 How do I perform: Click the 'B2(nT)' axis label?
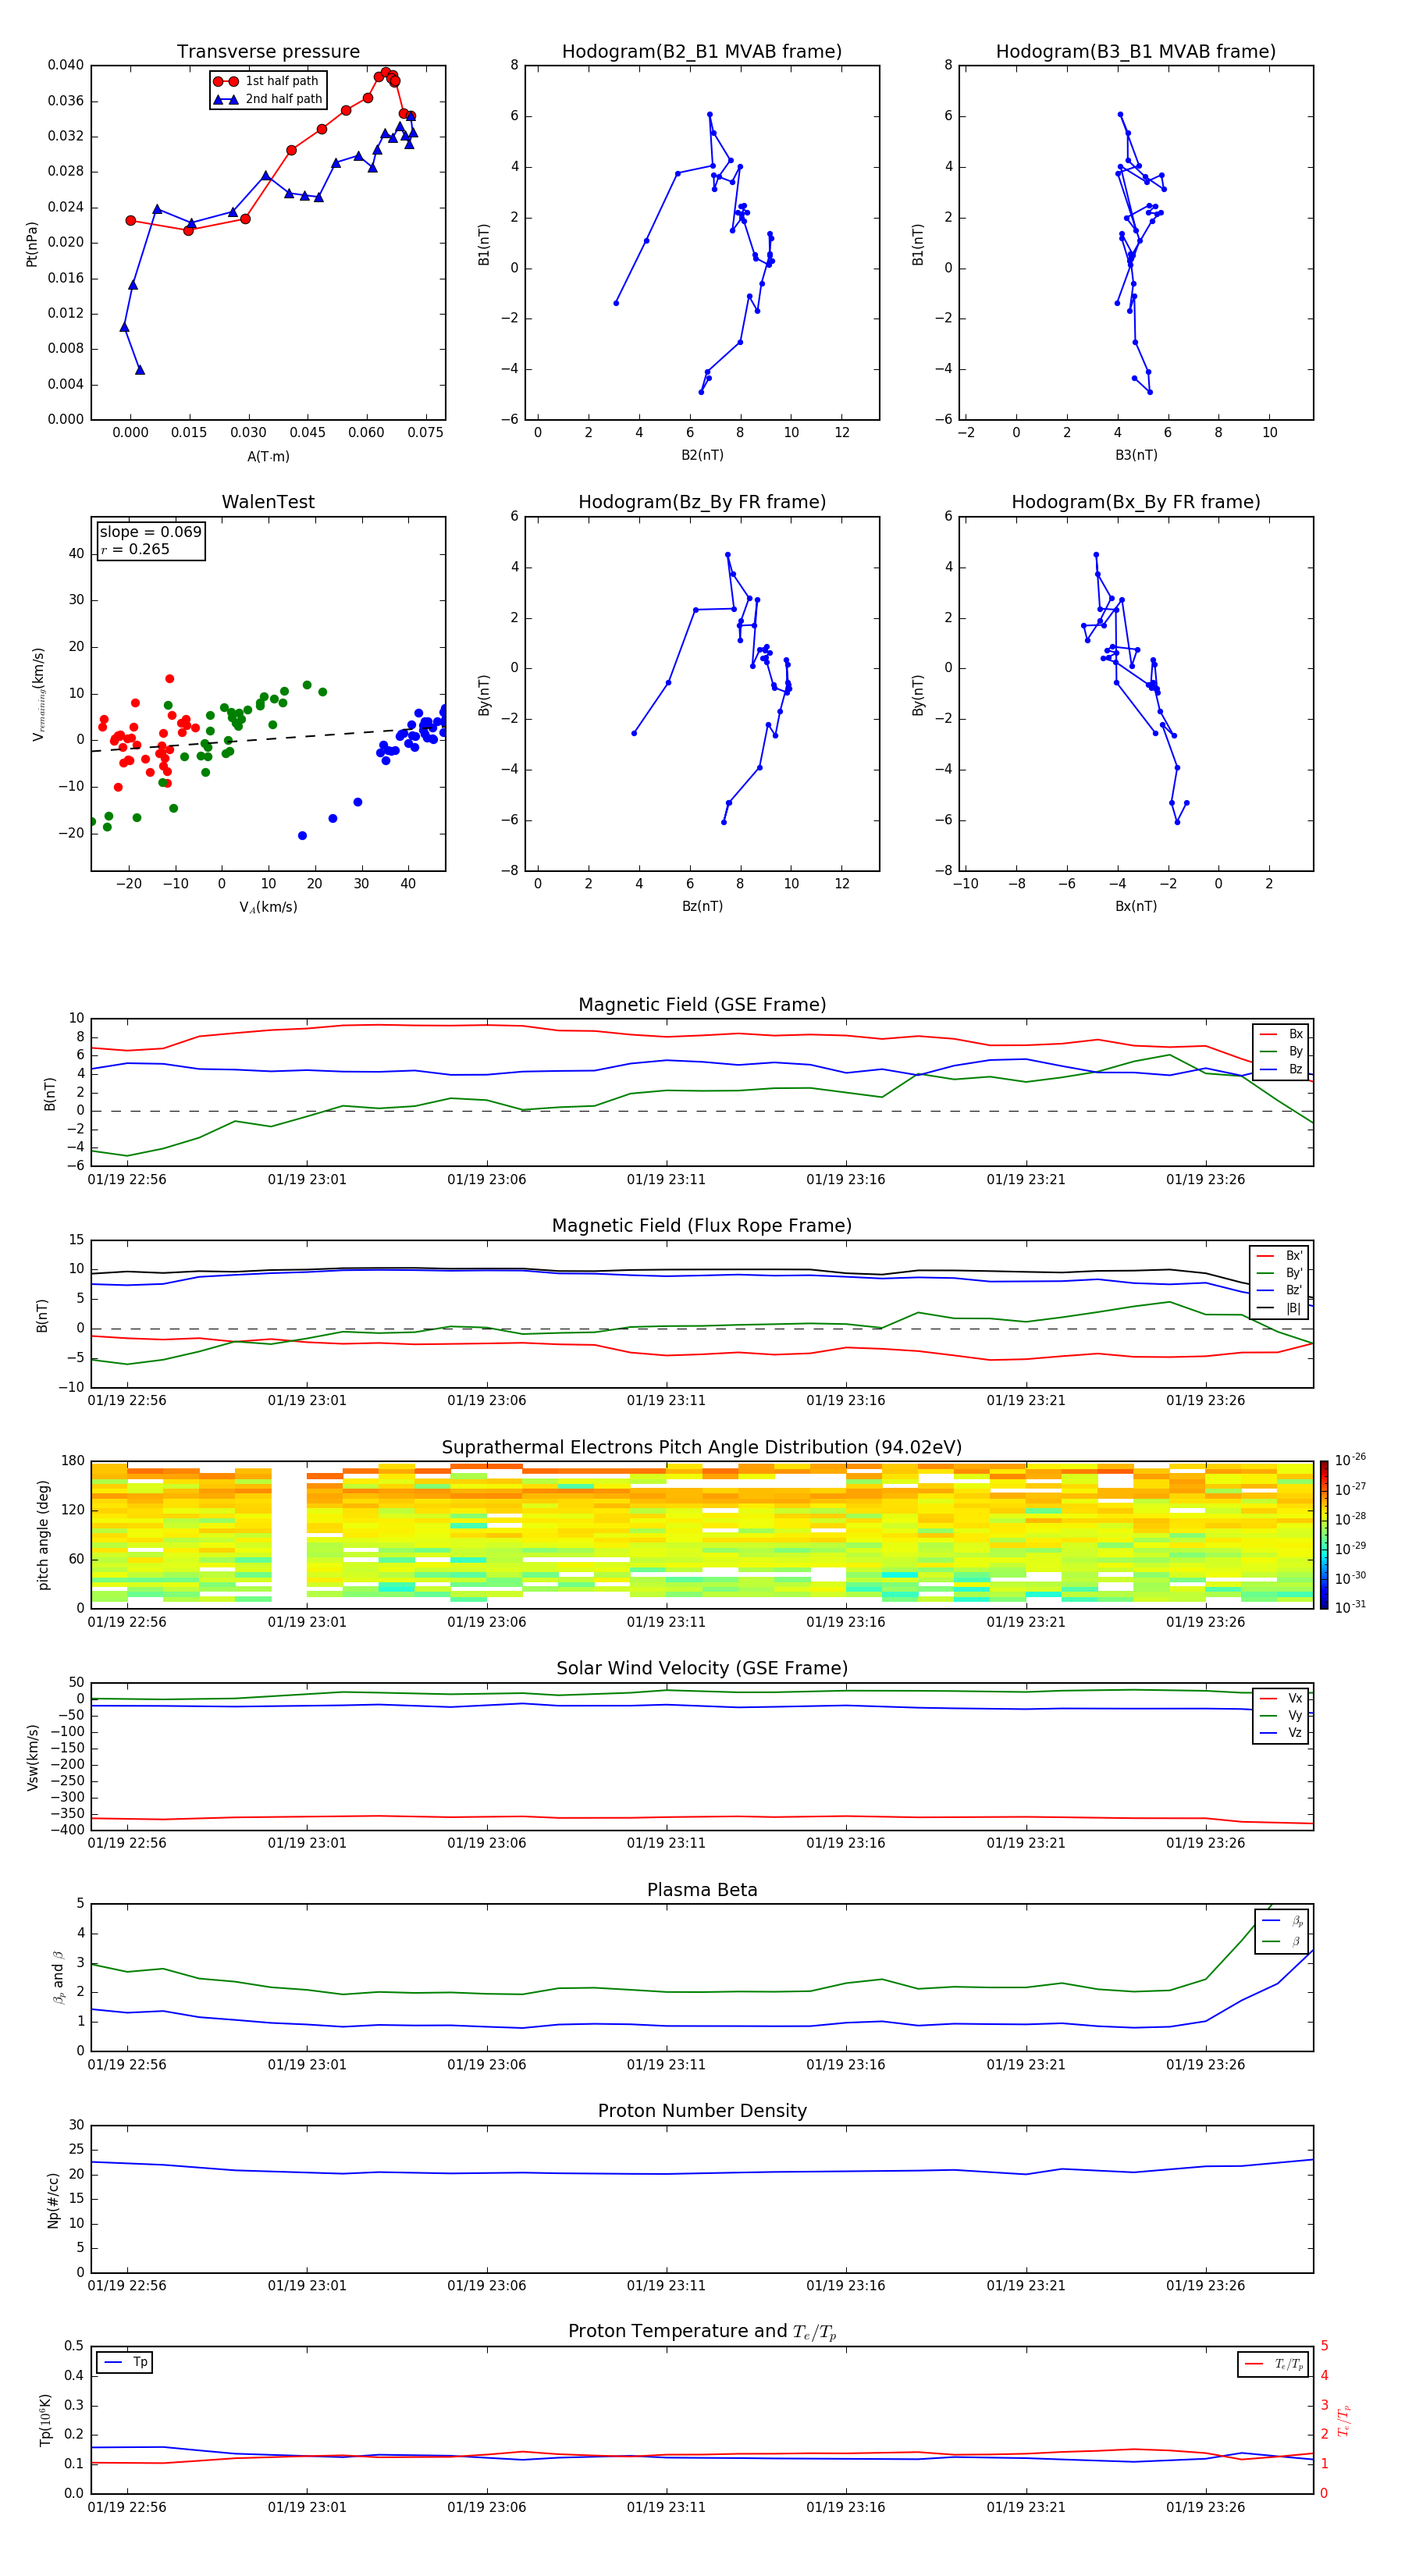(702, 455)
